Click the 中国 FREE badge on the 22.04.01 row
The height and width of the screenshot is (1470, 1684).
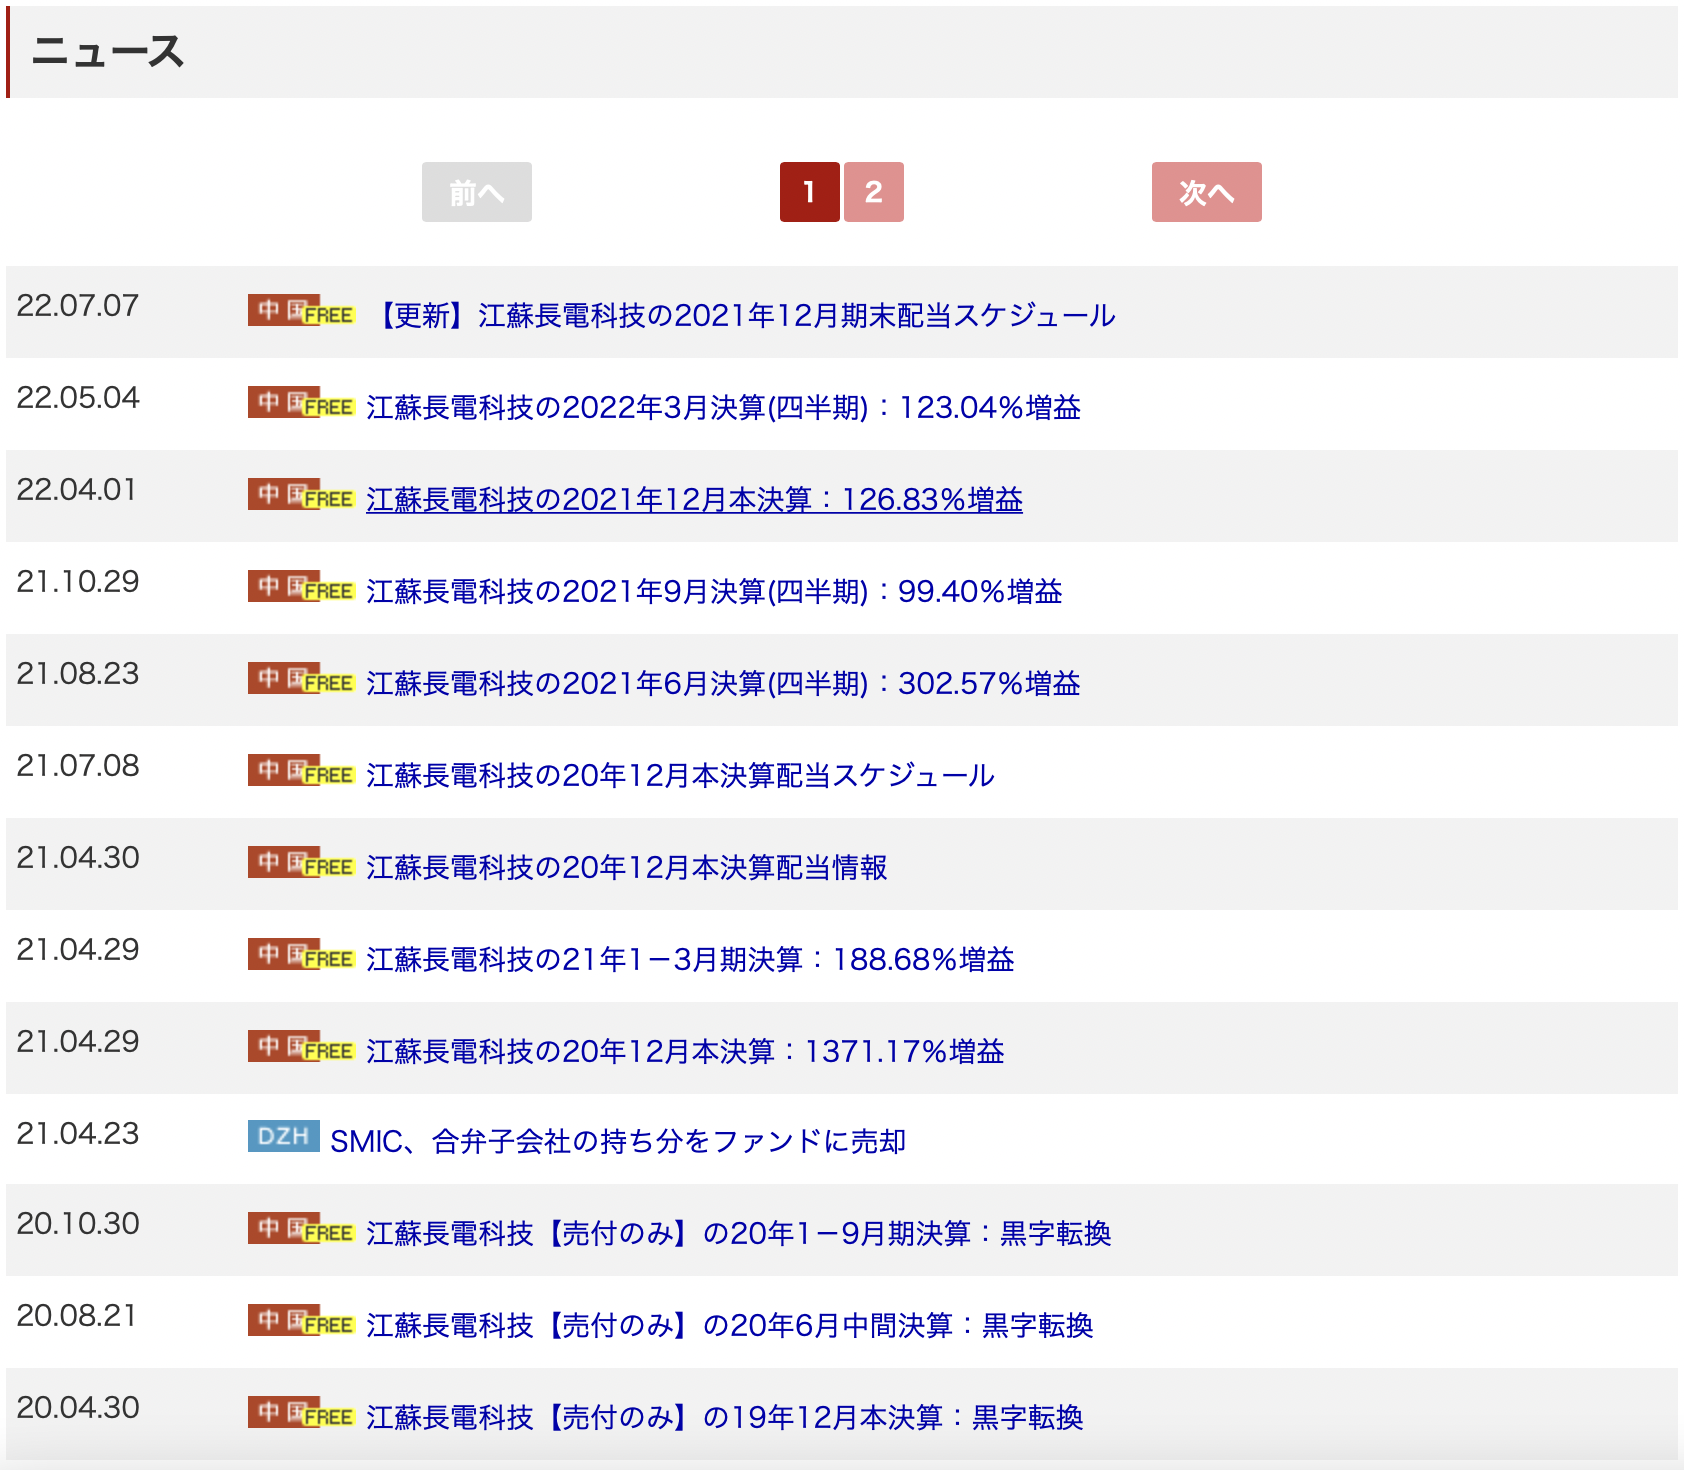[x=301, y=495]
